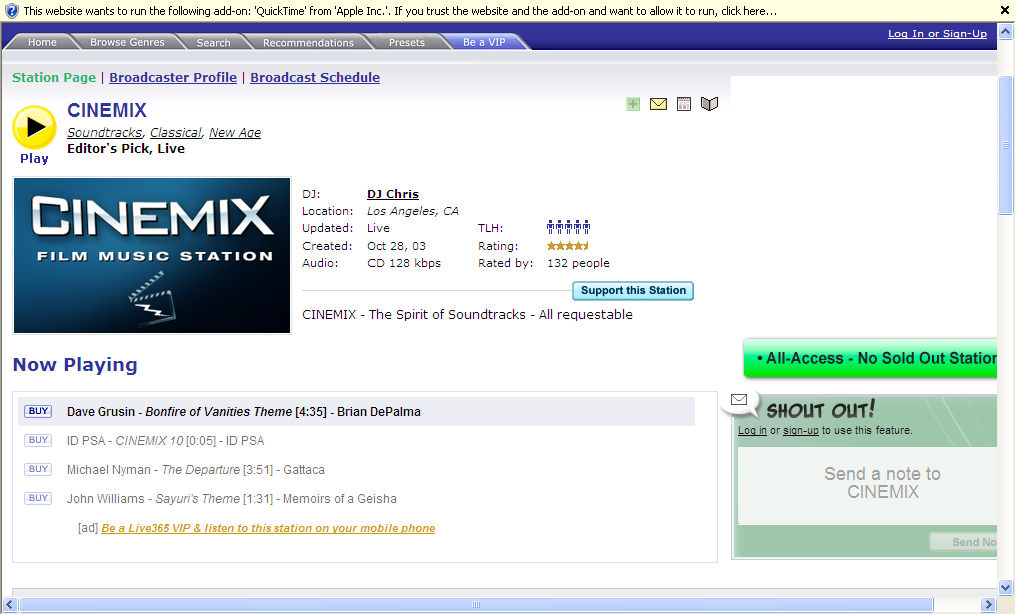
Task: Click the green plus icon to add station
Action: click(633, 104)
